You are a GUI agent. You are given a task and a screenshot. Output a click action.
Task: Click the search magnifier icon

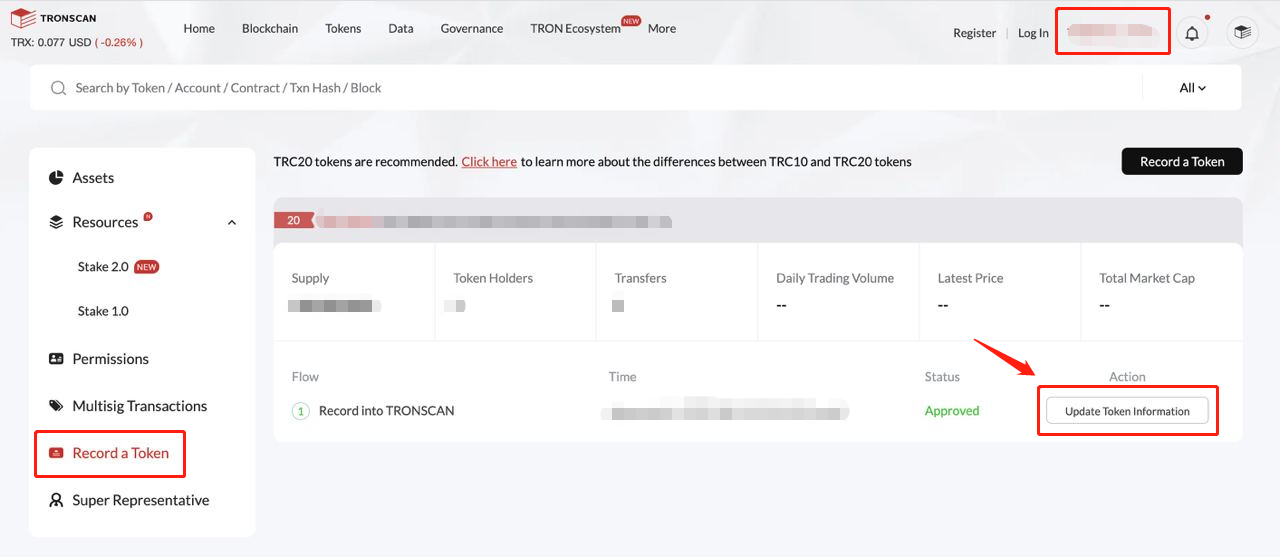(58, 88)
